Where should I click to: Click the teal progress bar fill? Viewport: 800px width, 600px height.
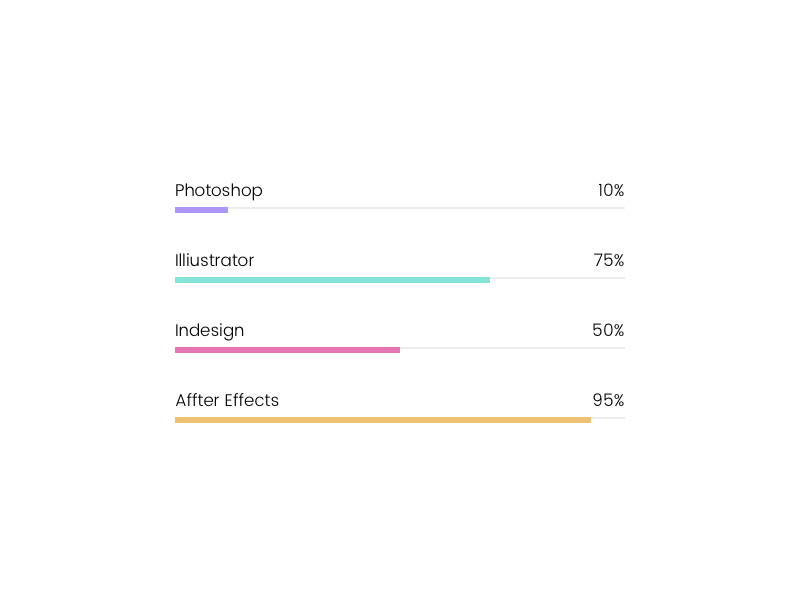coord(332,280)
